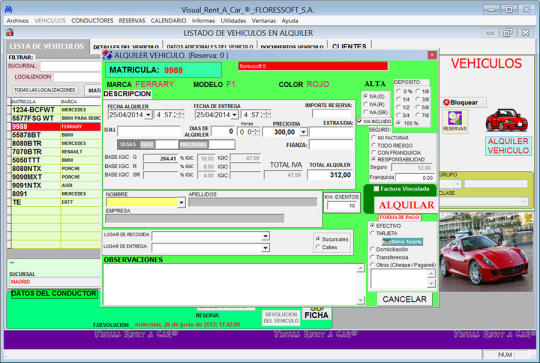Adjust the Horas spinner
This screenshot has width=540, height=363.
256,132
